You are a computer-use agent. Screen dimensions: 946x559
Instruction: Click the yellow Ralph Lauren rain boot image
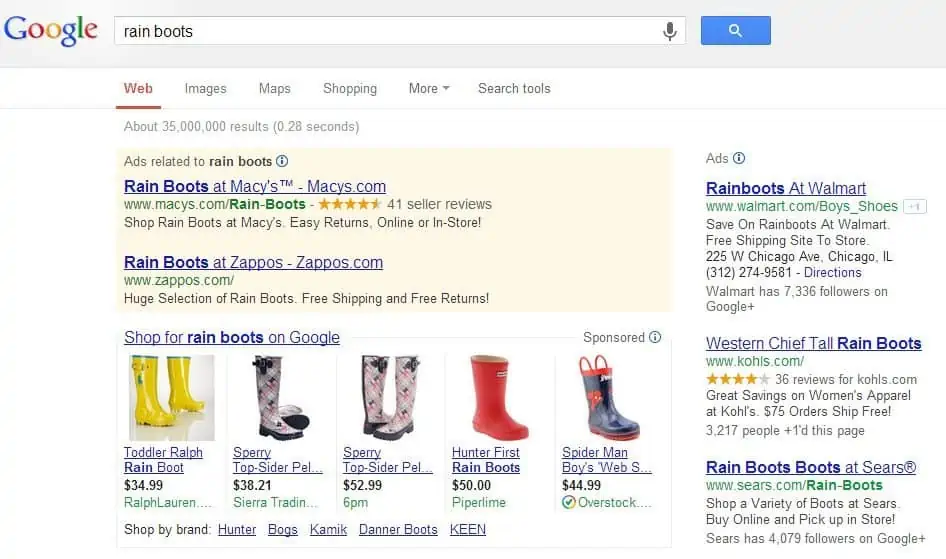[169, 397]
